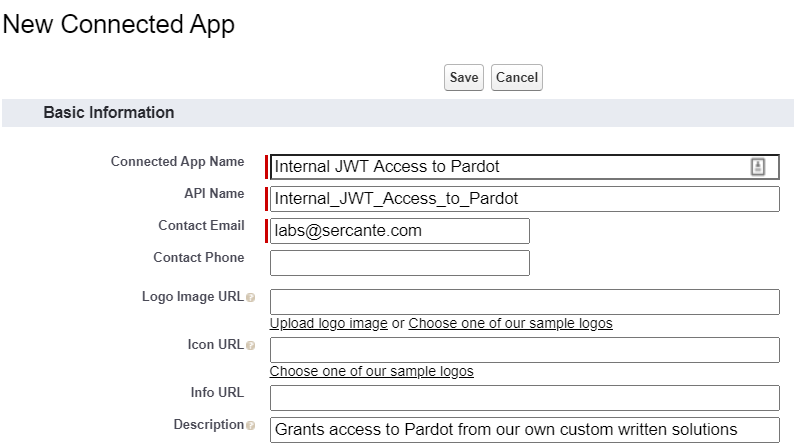Click the autofill icon in Connected App Name field

(758, 167)
